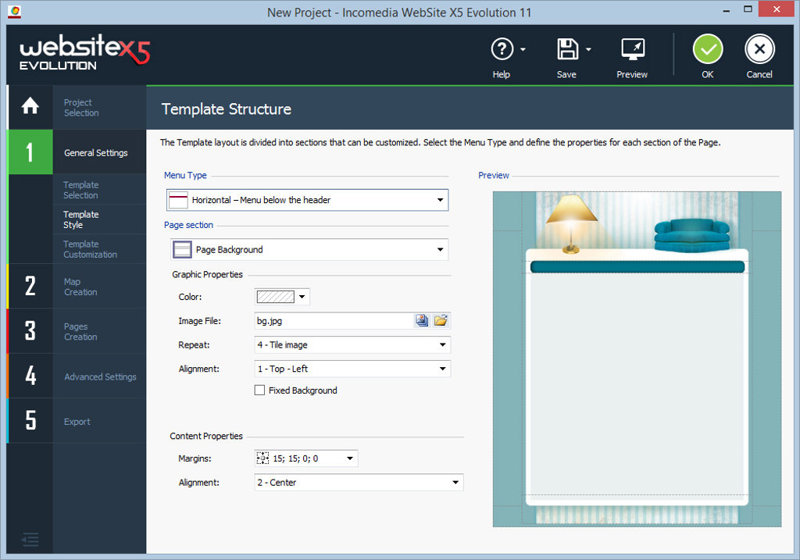Expand the Page Background section dropdown
This screenshot has width=800, height=560.
pos(306,250)
